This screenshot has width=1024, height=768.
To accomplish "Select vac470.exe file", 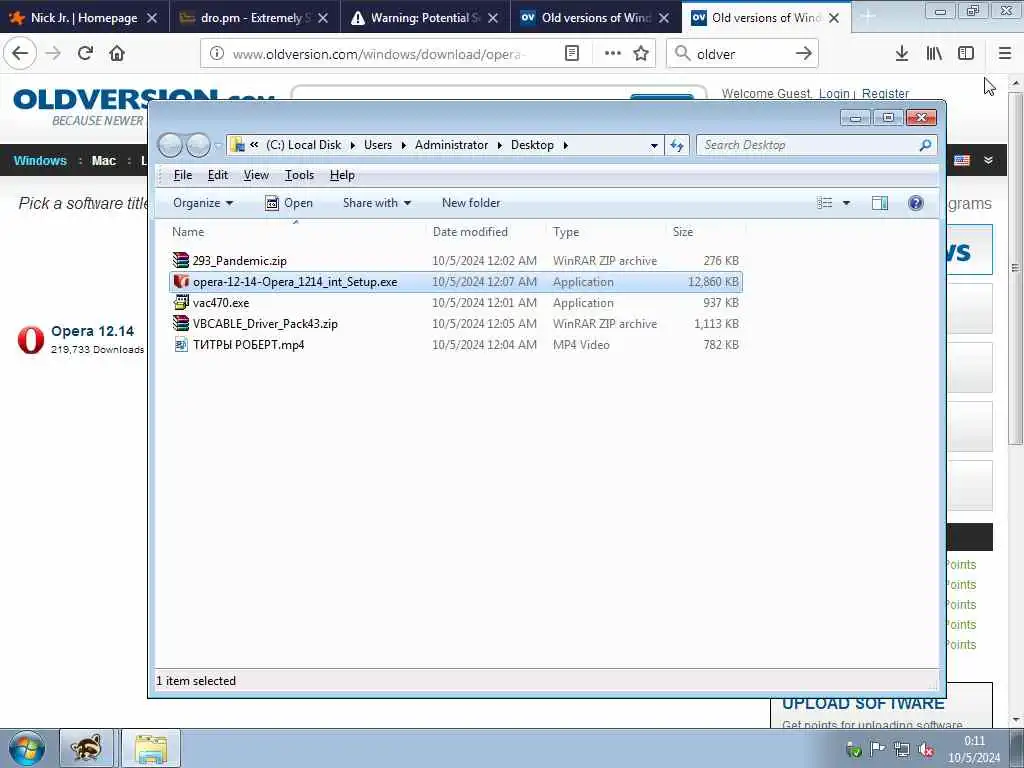I will (x=455, y=302).
